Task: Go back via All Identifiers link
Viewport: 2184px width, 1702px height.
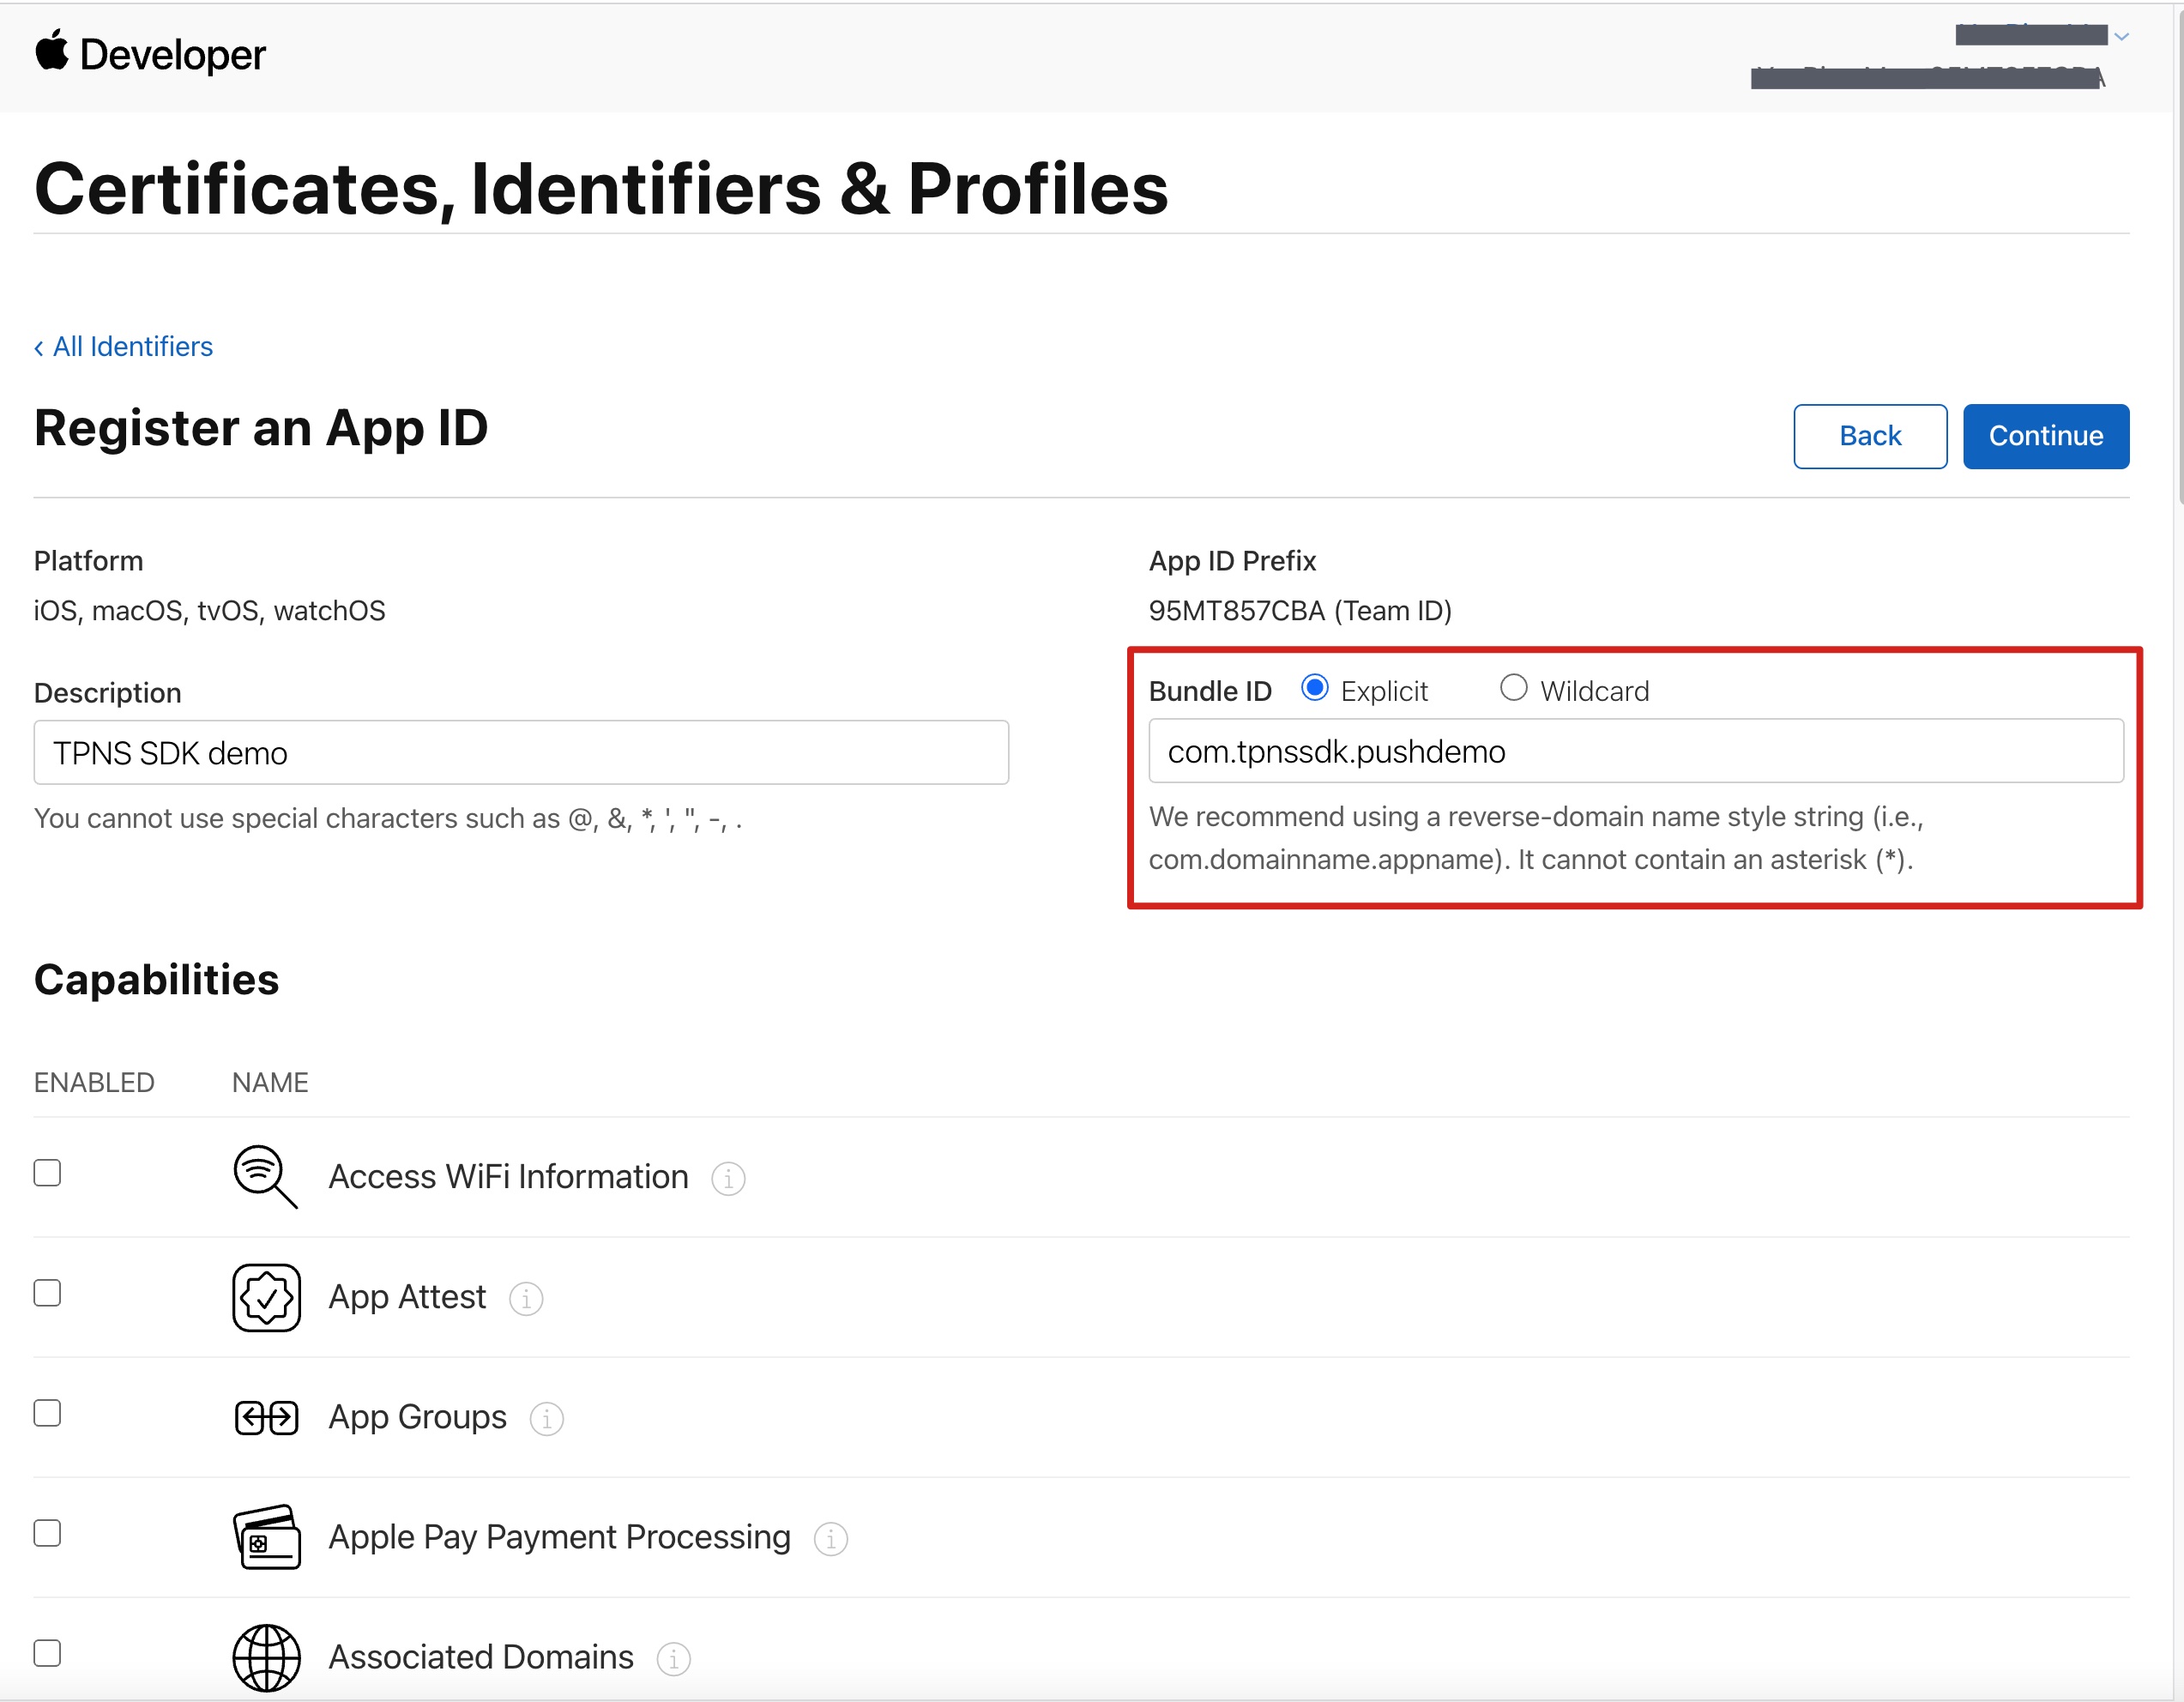Action: (x=123, y=346)
